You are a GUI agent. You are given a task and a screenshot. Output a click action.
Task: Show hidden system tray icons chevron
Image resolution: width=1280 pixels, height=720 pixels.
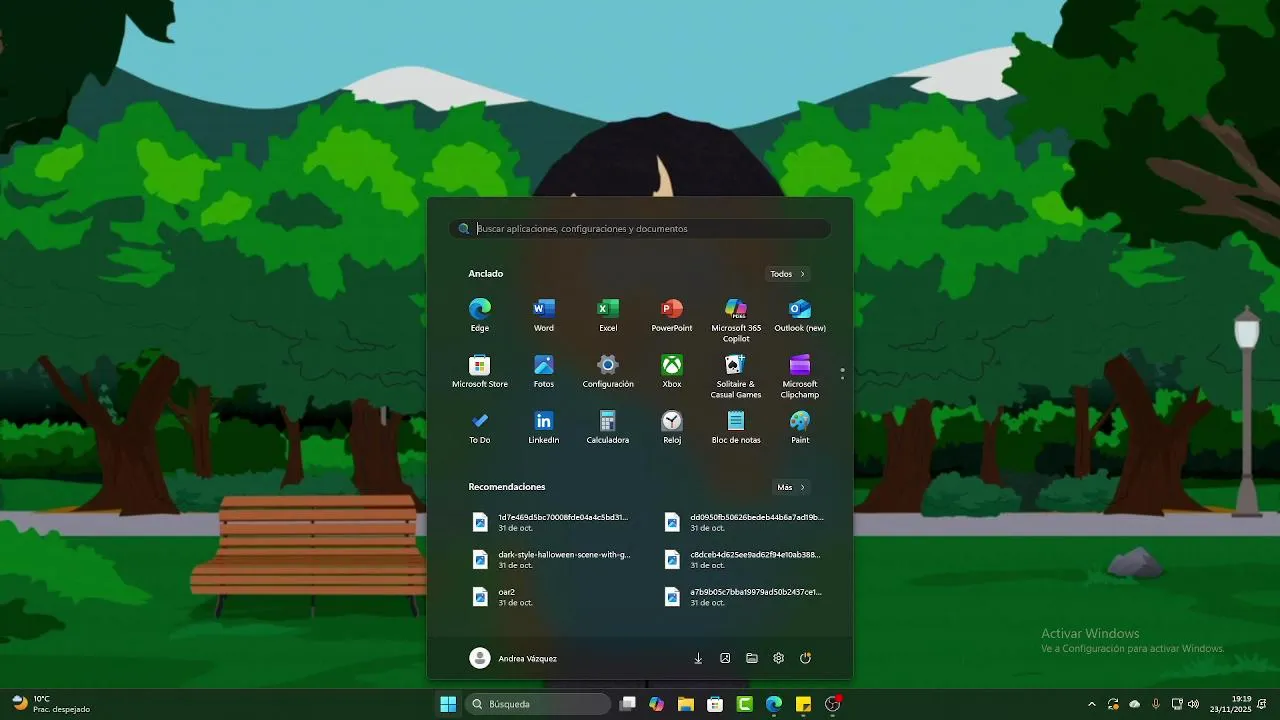point(1092,704)
